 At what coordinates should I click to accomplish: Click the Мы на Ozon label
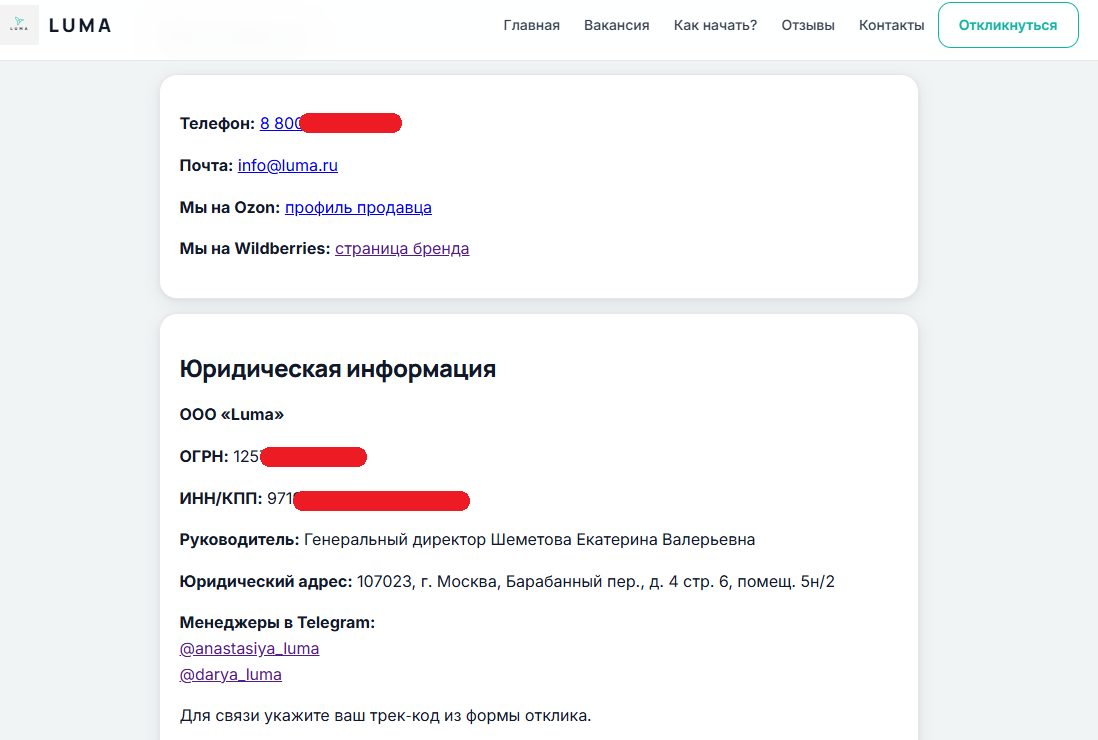click(230, 207)
